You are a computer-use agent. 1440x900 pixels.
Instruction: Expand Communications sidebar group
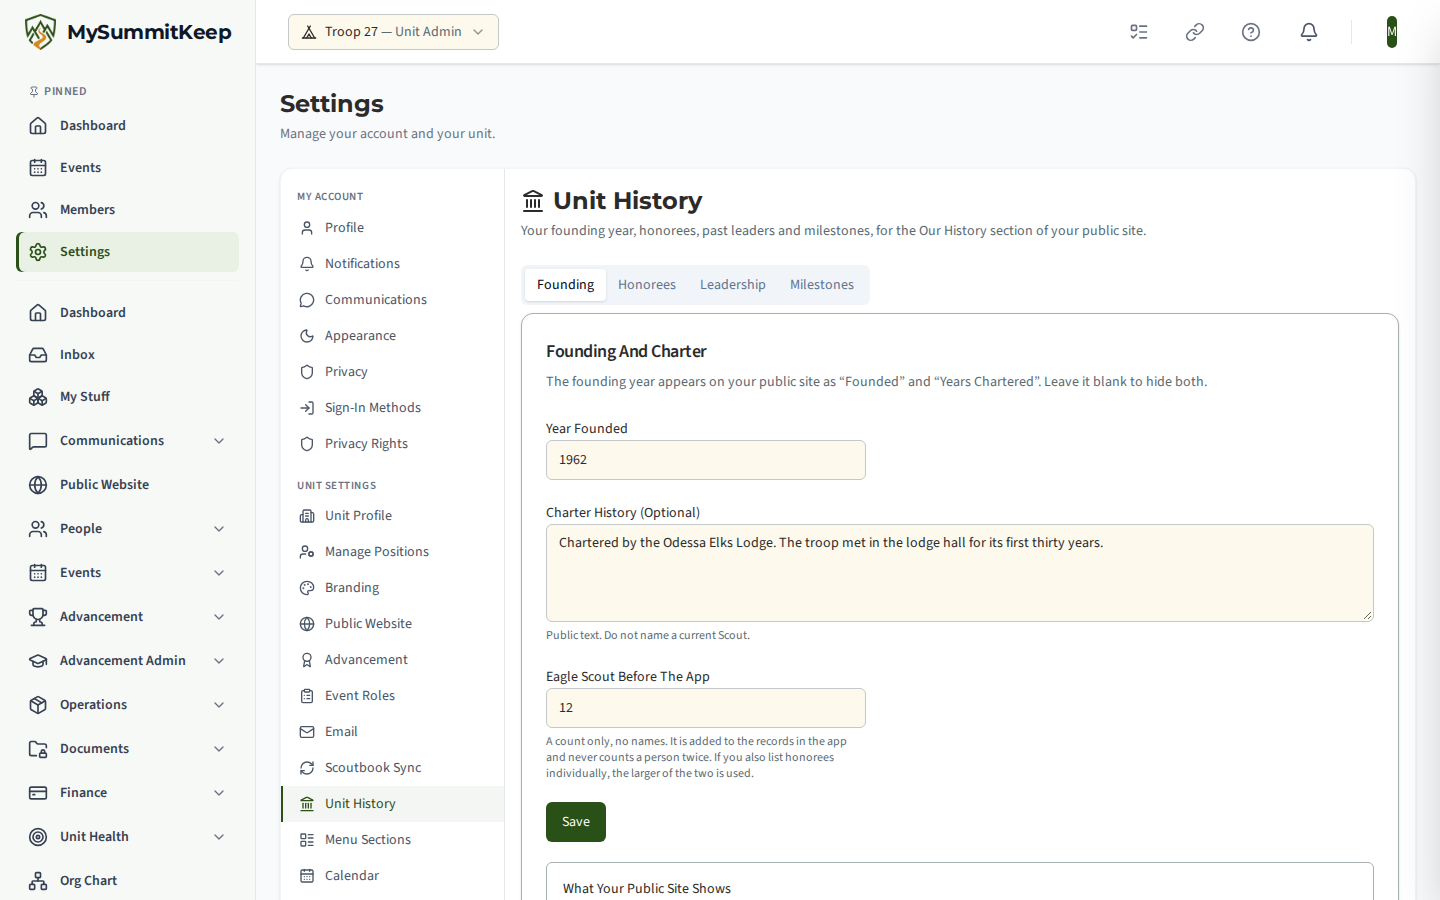128,441
